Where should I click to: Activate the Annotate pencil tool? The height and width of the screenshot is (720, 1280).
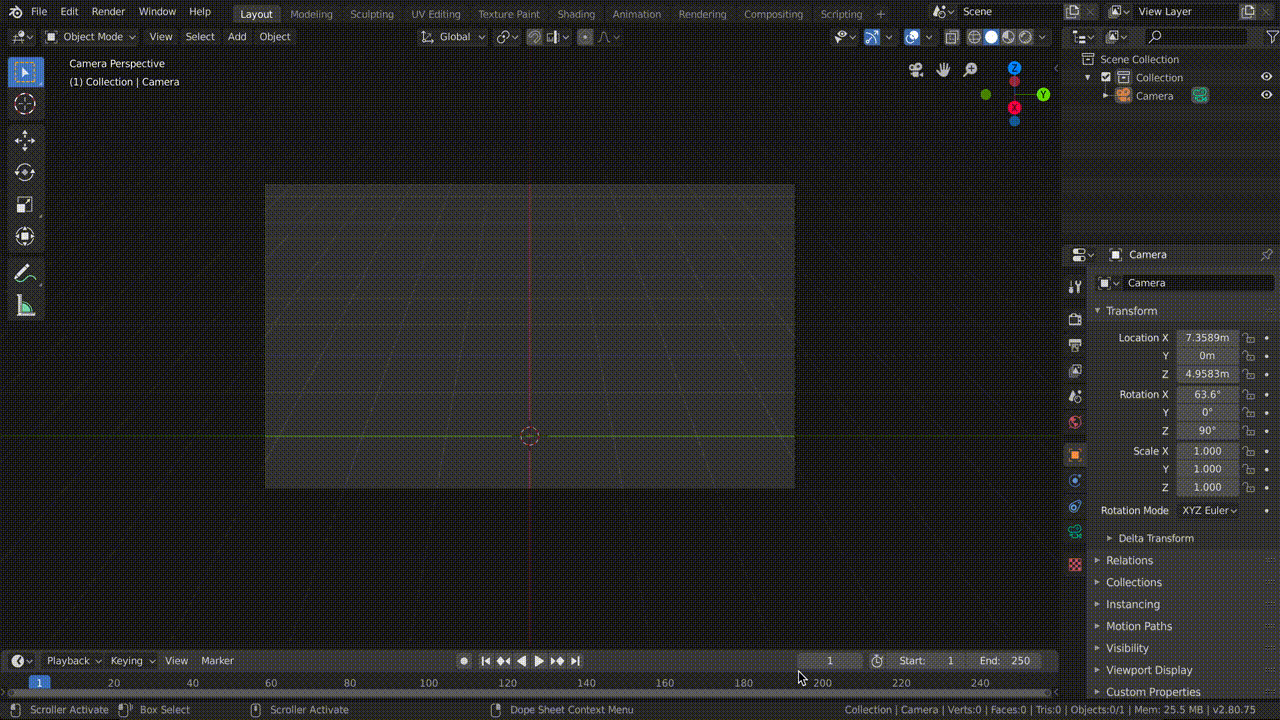(25, 274)
